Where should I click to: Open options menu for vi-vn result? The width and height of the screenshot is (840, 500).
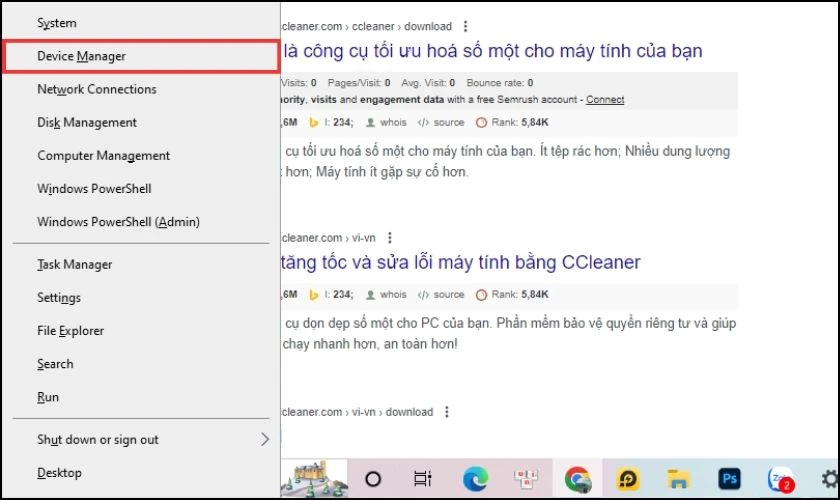click(x=389, y=237)
